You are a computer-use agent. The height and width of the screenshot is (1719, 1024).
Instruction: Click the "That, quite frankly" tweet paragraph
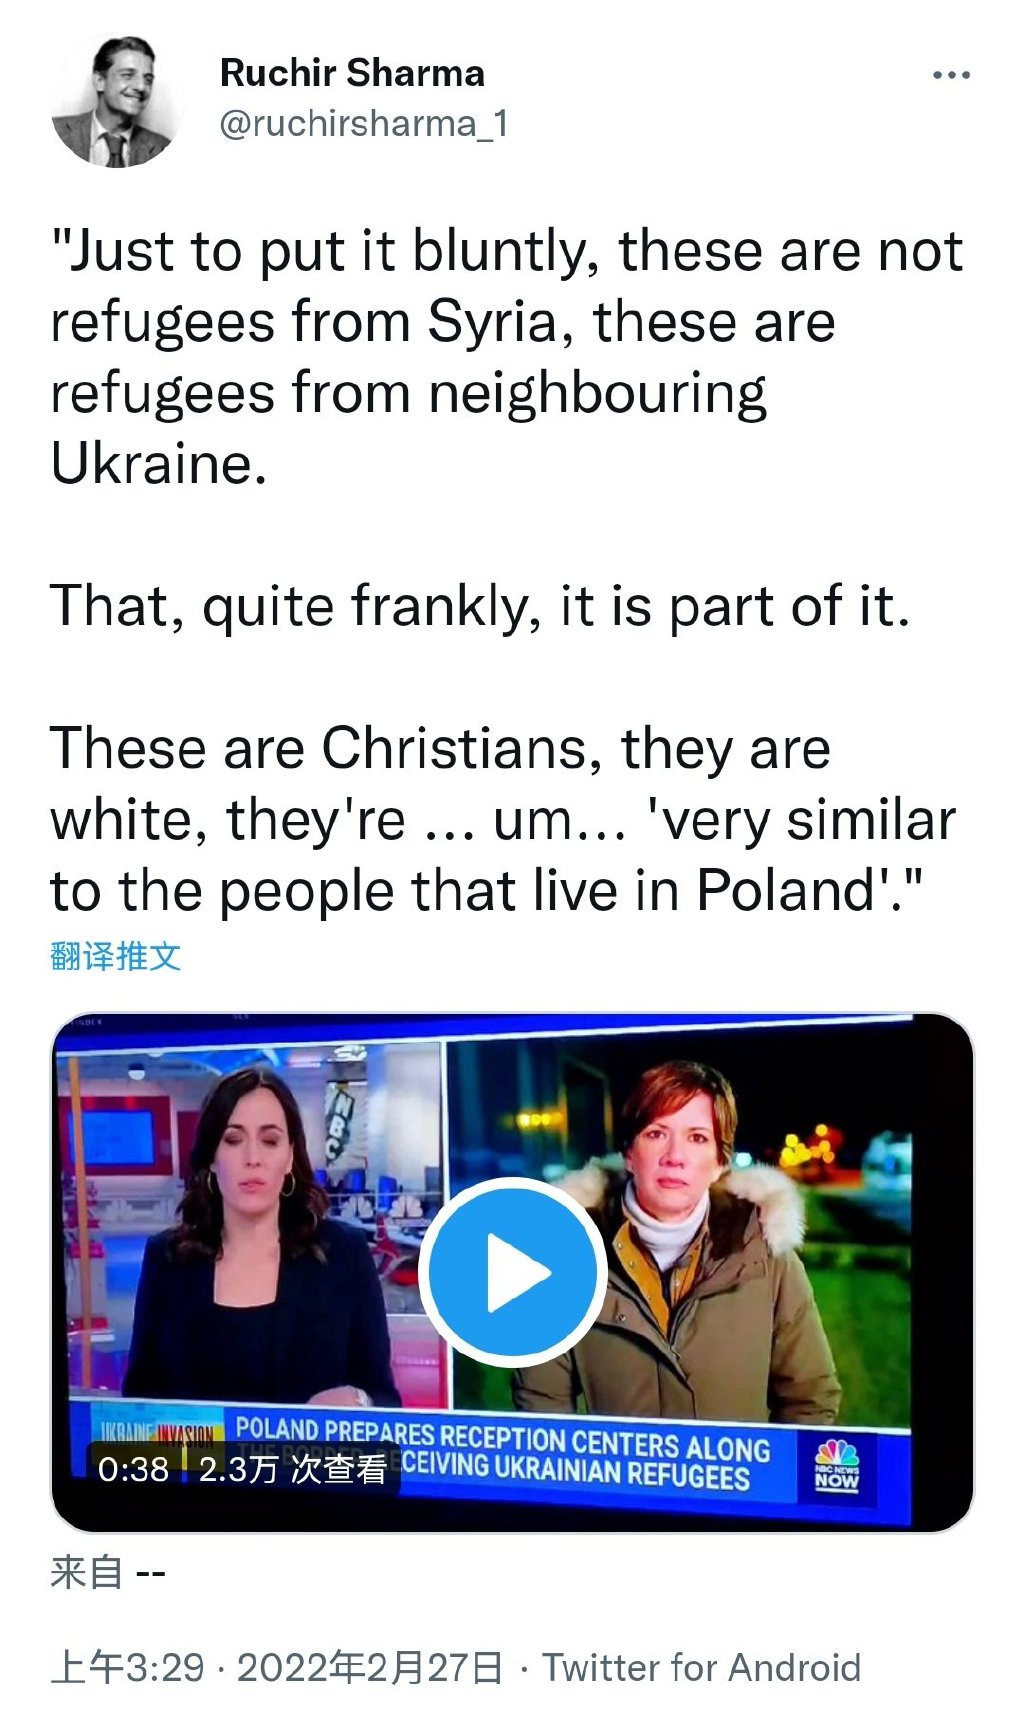click(x=480, y=606)
